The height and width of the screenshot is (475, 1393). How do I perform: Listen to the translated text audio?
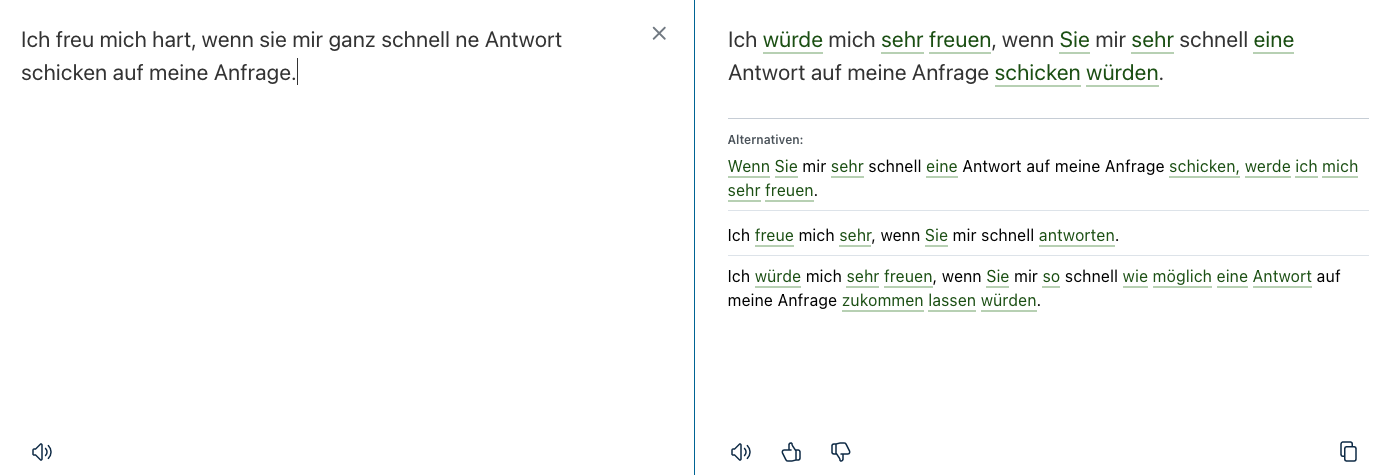(x=741, y=452)
